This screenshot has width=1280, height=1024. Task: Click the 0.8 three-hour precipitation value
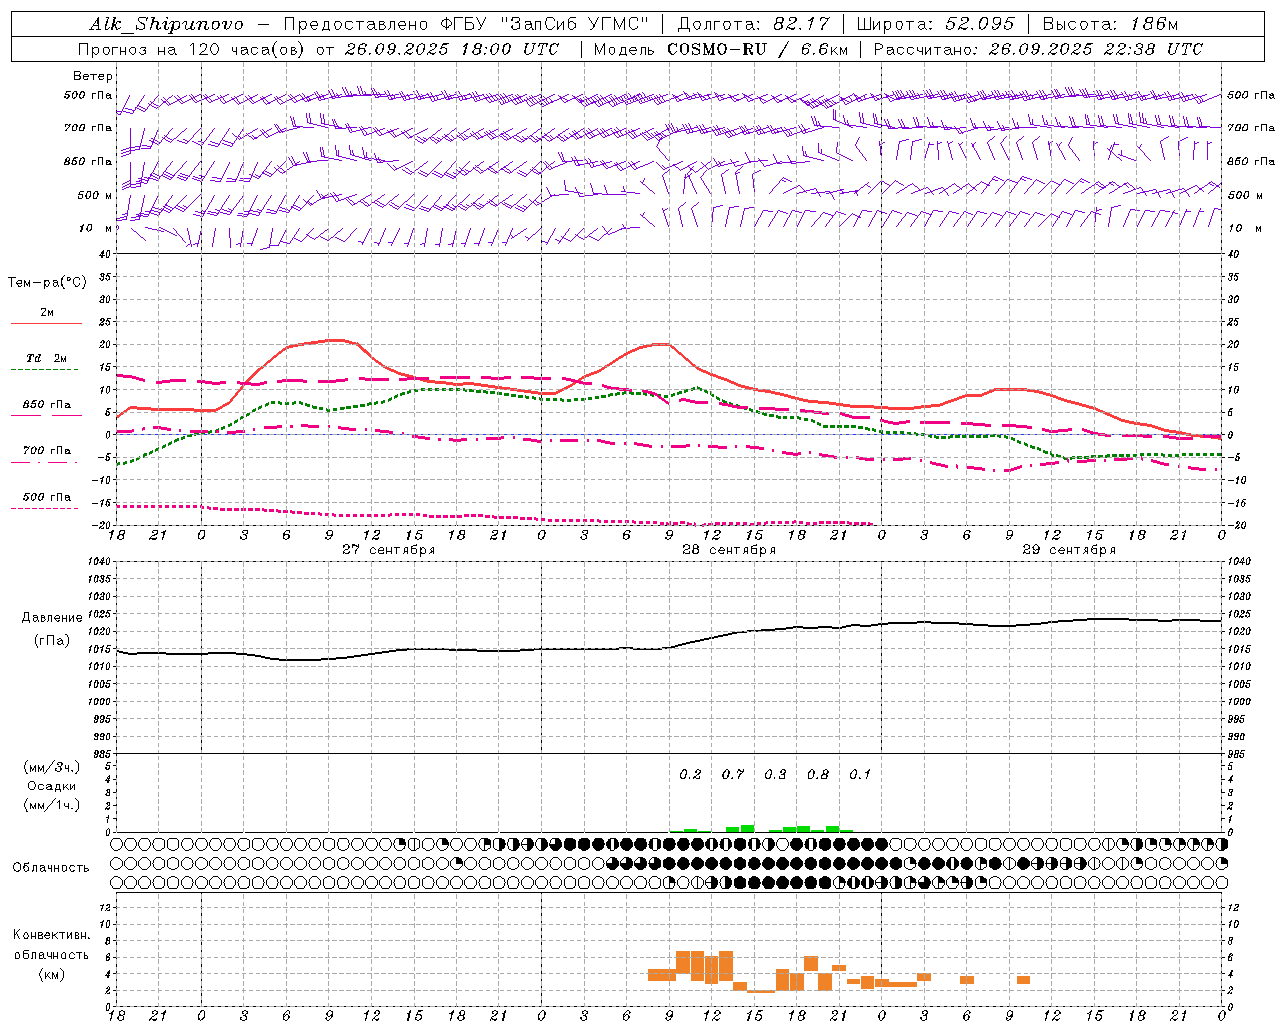click(x=818, y=774)
